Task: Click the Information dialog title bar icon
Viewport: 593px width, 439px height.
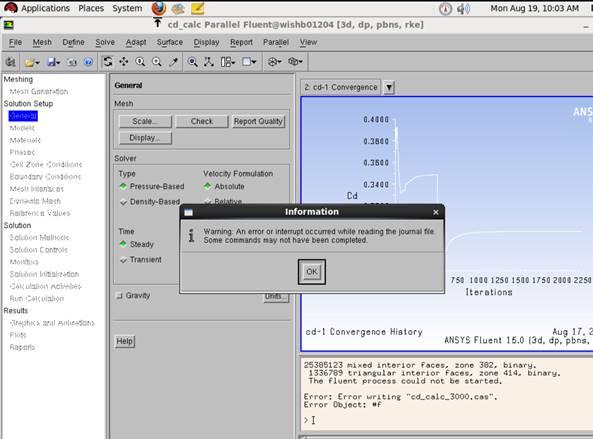Action: 188,213
